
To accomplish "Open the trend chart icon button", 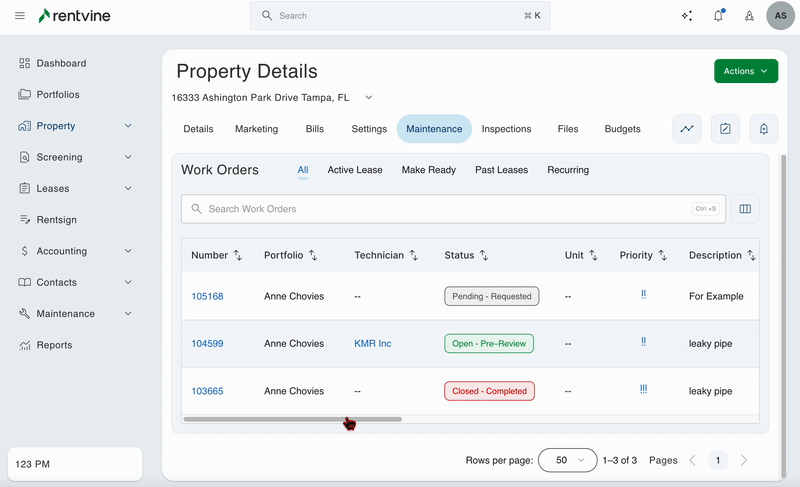I will click(x=687, y=129).
